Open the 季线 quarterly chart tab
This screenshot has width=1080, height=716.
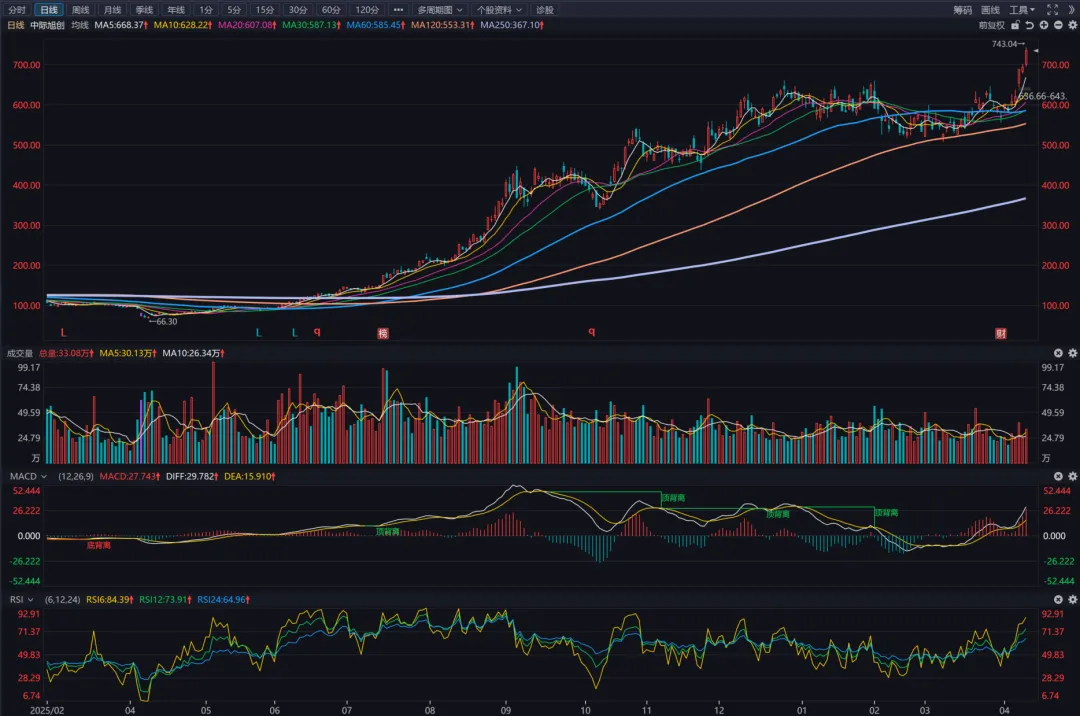coord(144,10)
